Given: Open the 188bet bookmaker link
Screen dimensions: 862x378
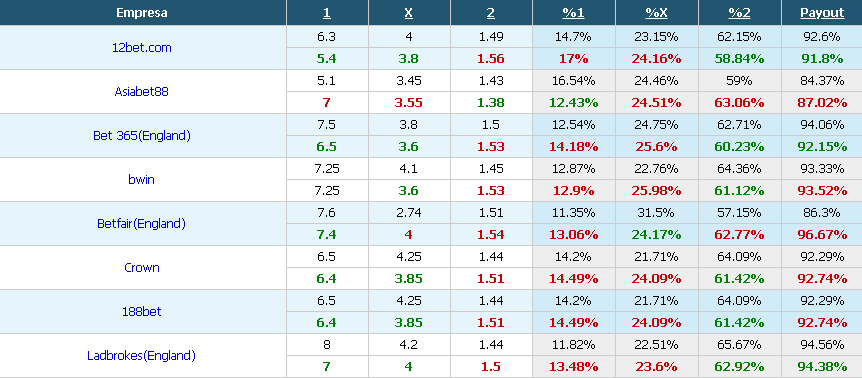Looking at the screenshot, I should [141, 311].
